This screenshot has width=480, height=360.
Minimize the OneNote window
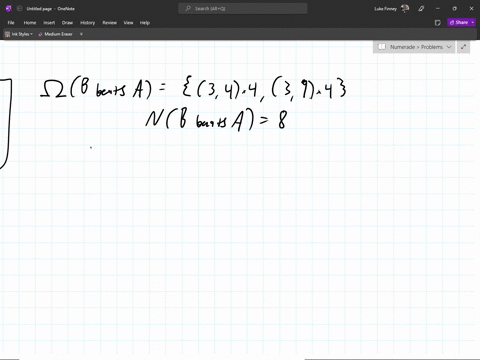tap(438, 9)
